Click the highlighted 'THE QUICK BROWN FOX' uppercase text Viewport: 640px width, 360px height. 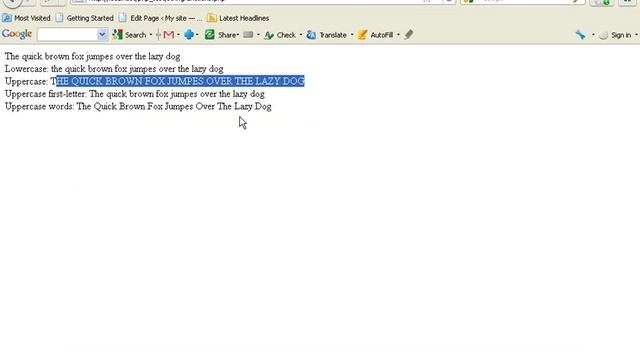180,81
